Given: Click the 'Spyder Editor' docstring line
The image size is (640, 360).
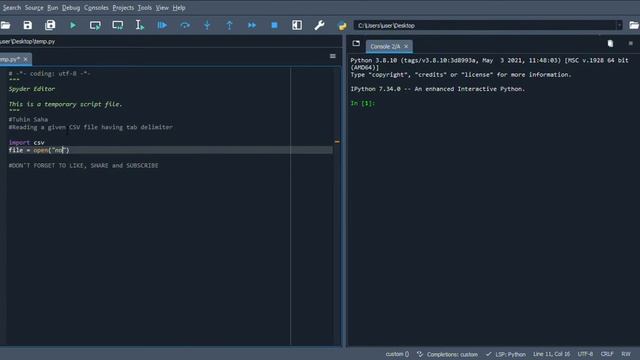Looking at the screenshot, I should tap(32, 89).
